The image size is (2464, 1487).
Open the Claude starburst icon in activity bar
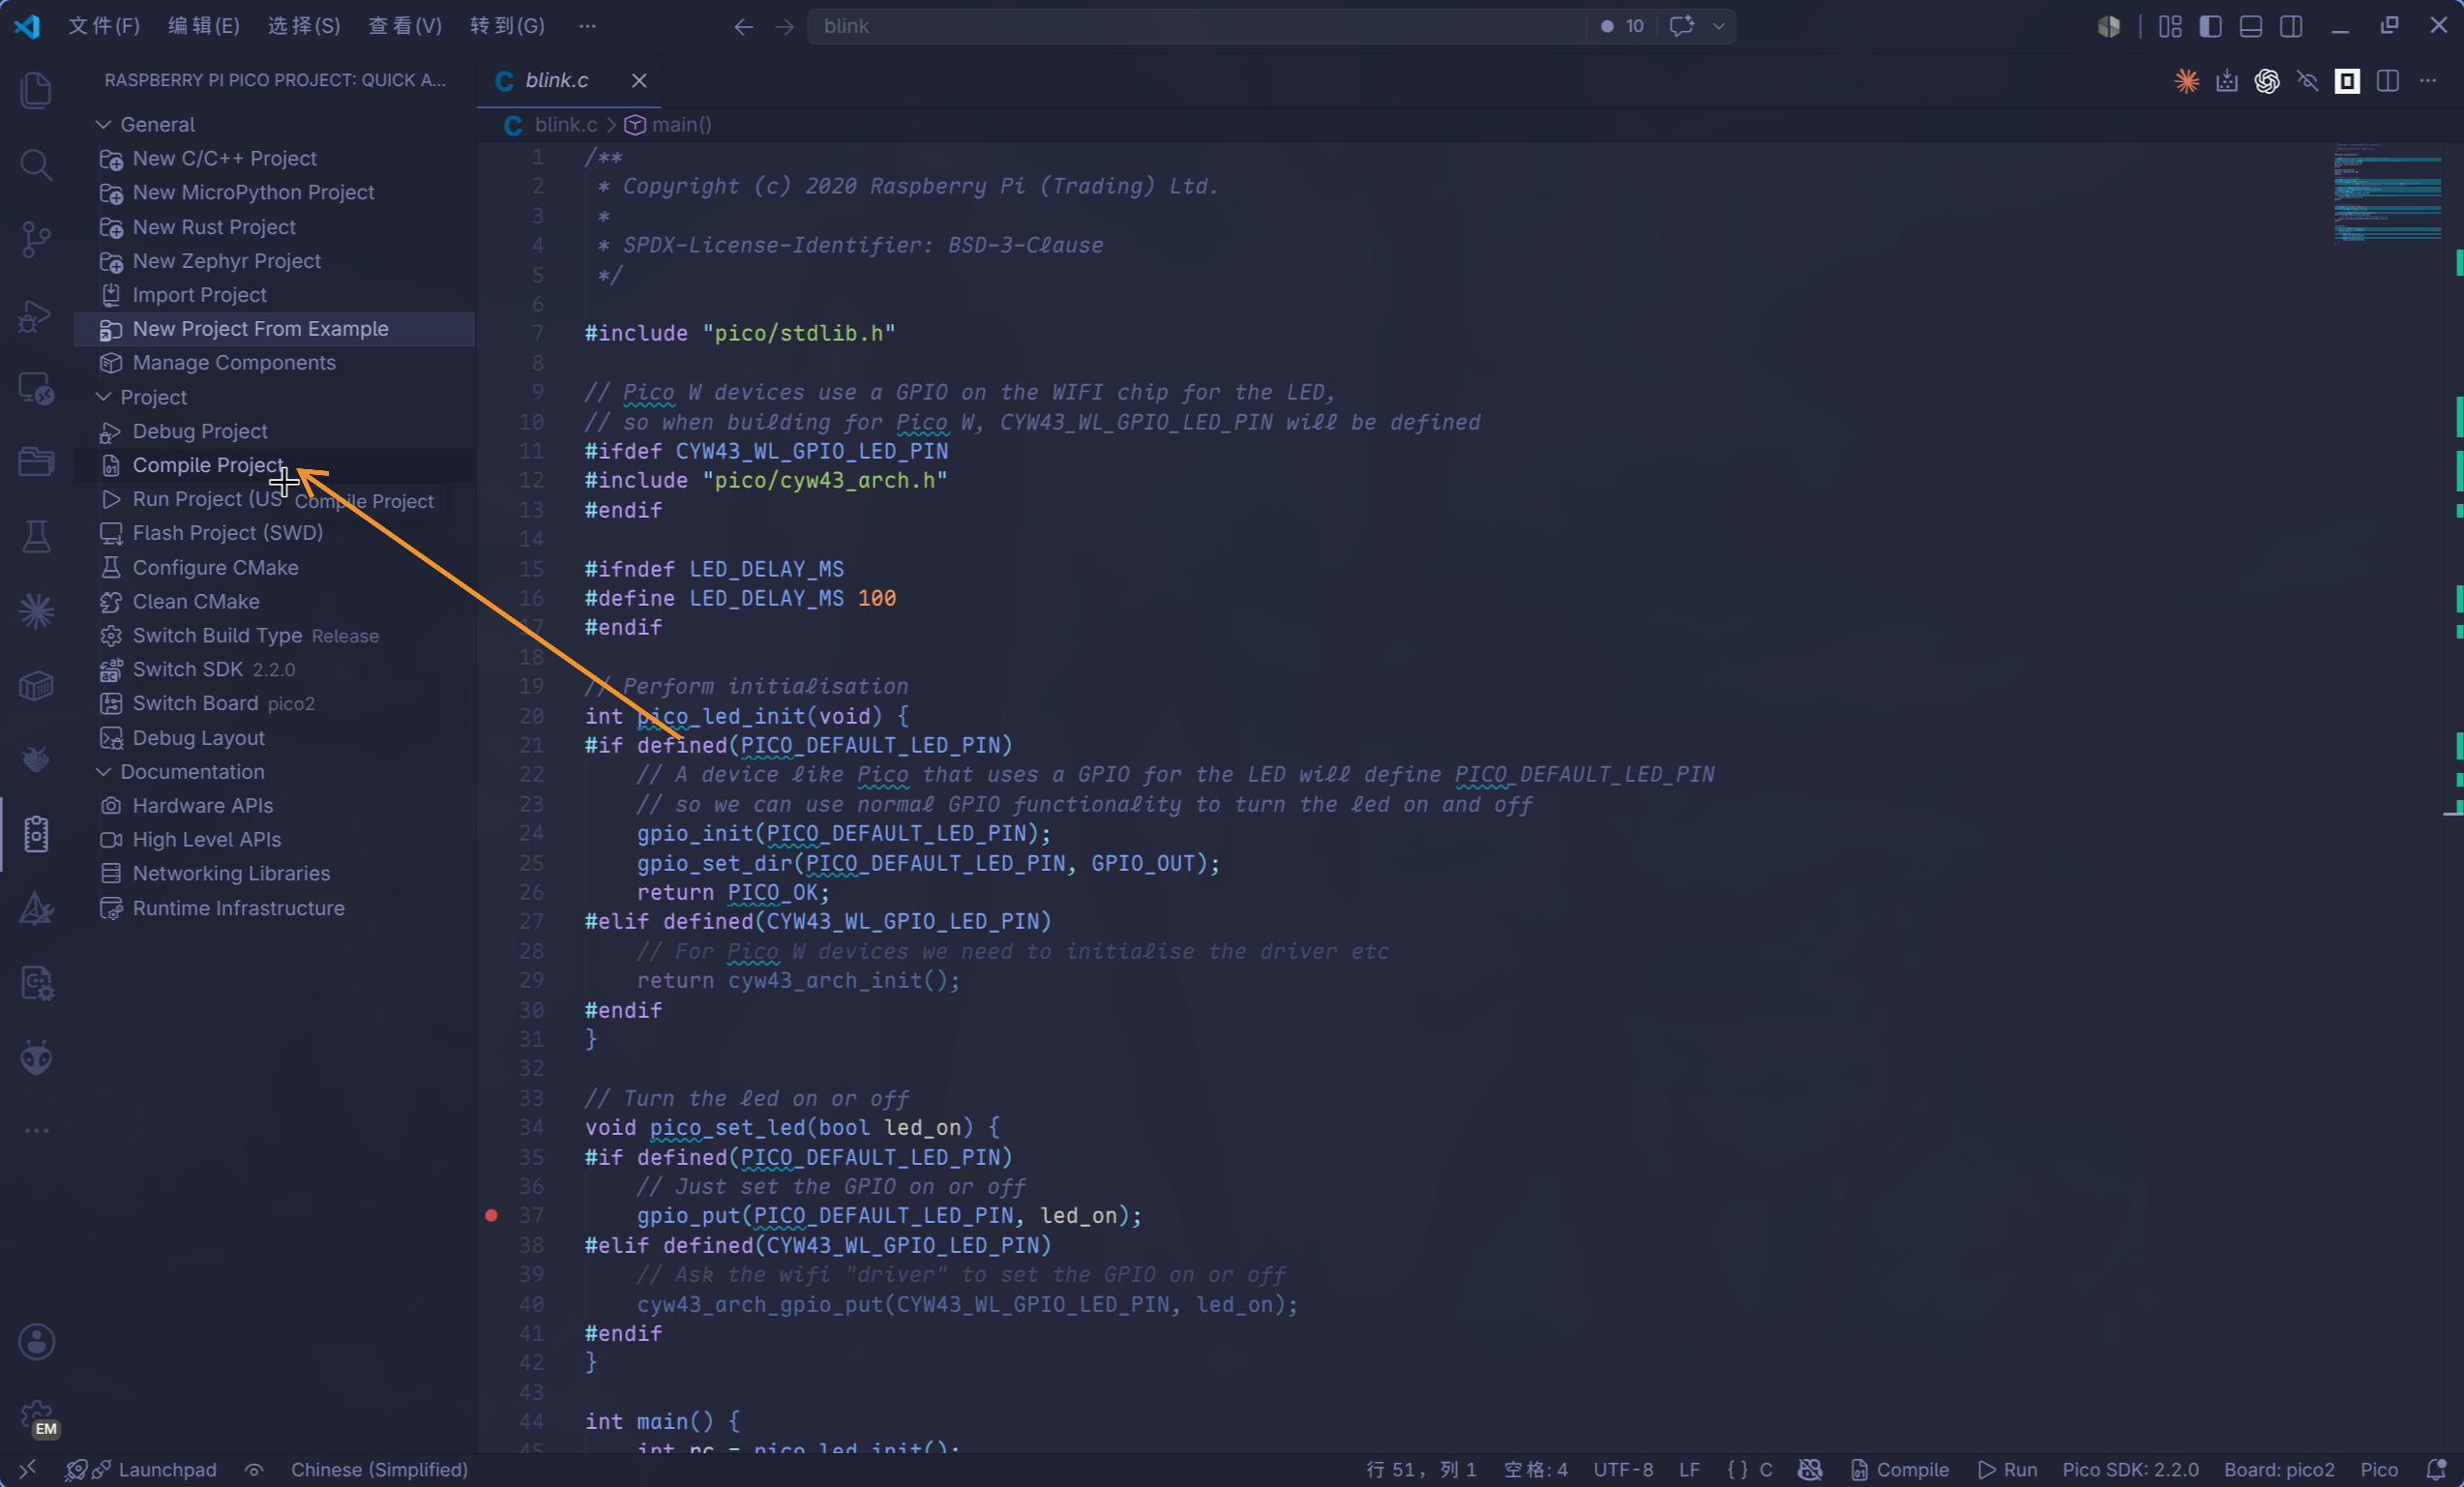pos(36,611)
